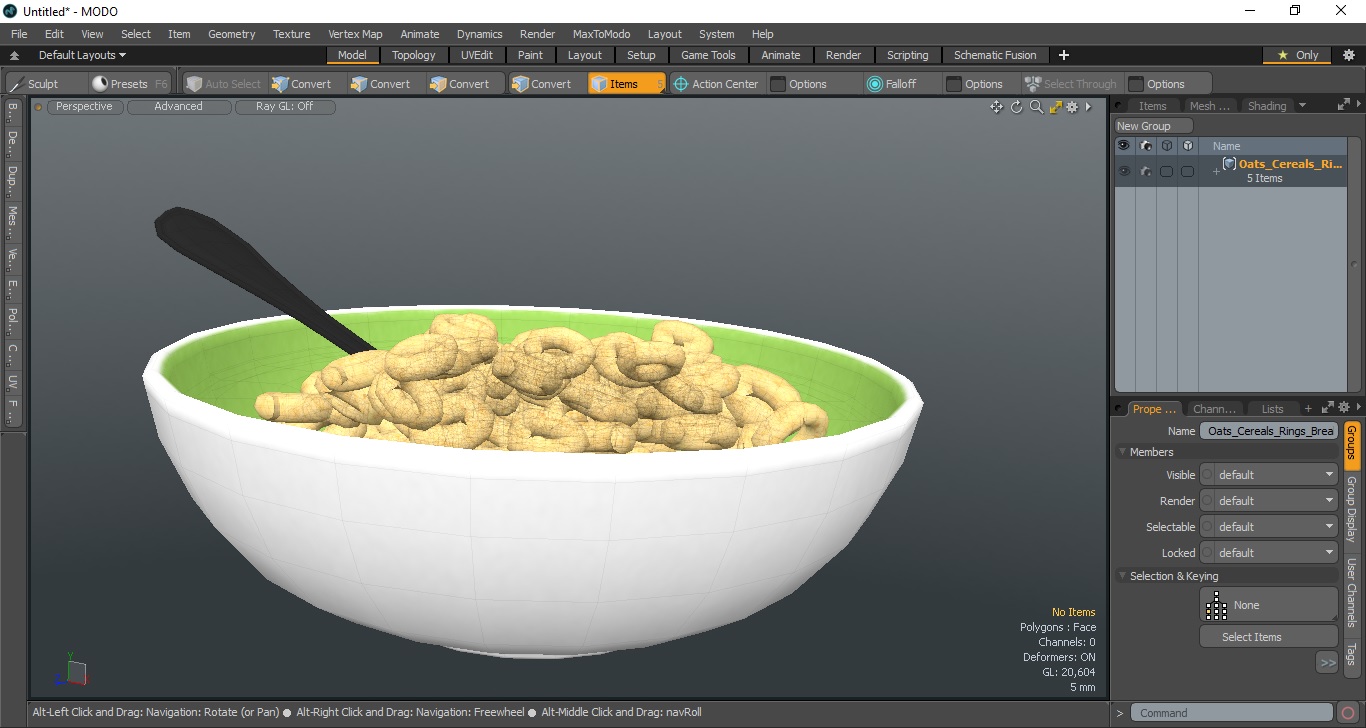Toggle locked box for Oats_Cereals group
This screenshot has width=1366, height=728.
pyautogui.click(x=1187, y=172)
